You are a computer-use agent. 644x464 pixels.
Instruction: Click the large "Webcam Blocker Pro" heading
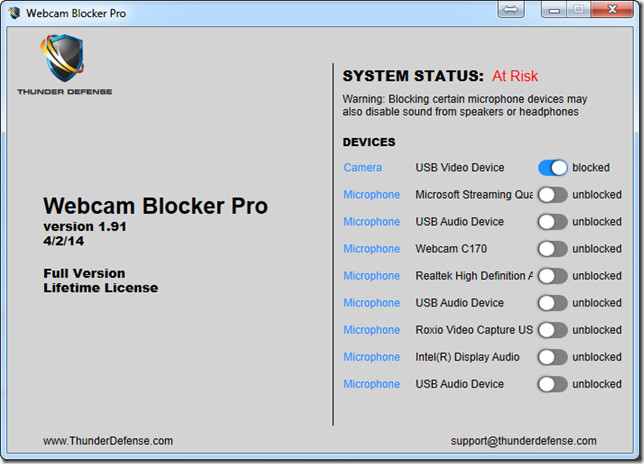click(x=156, y=206)
